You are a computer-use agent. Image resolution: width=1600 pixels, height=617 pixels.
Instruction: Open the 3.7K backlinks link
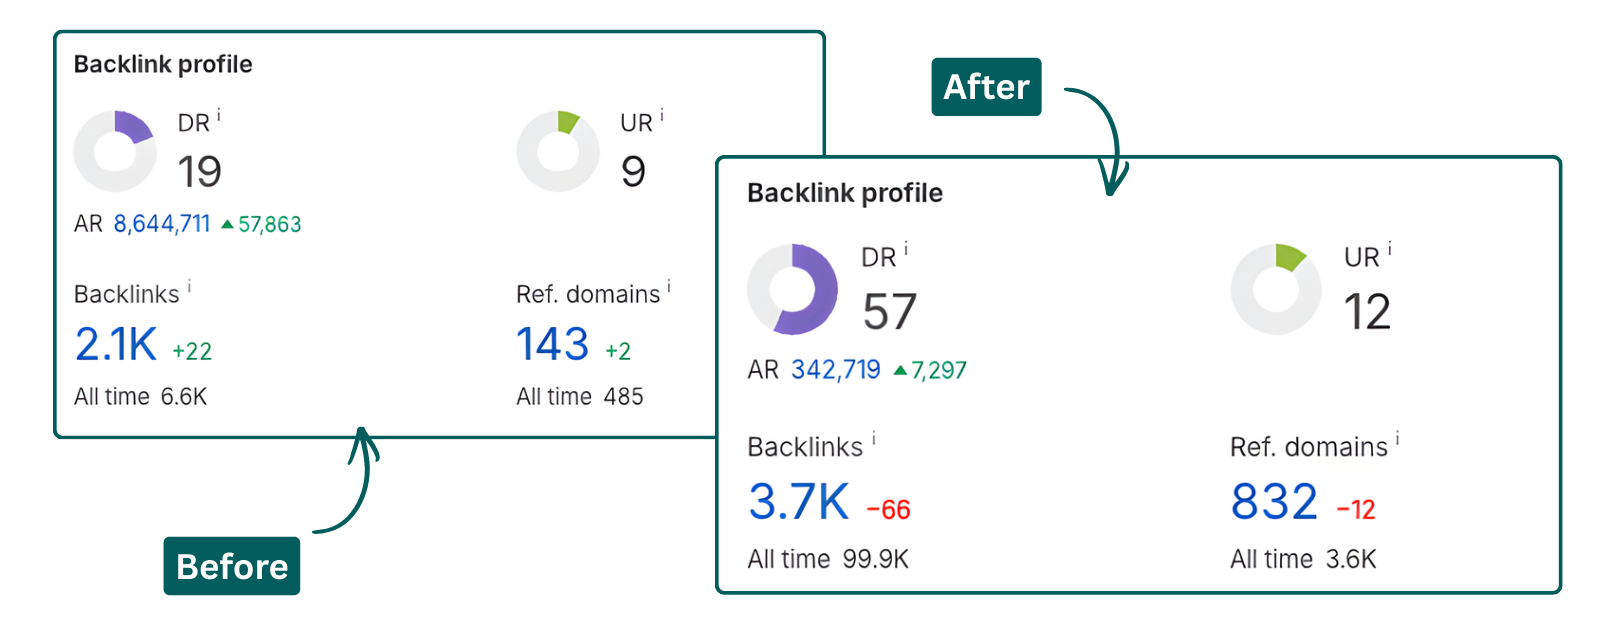coord(798,502)
